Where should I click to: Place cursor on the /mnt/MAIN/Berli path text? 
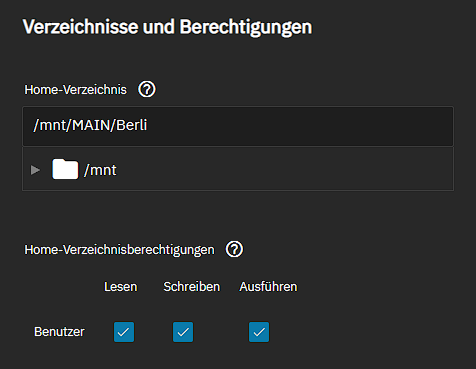pos(90,125)
